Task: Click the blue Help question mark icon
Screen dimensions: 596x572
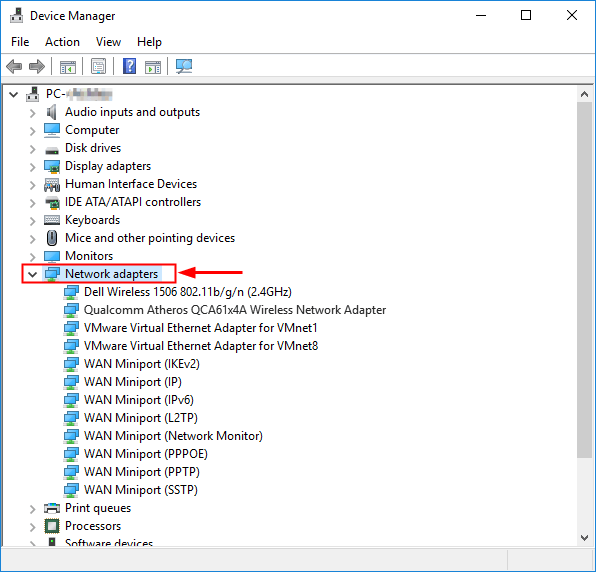Action: pyautogui.click(x=129, y=66)
